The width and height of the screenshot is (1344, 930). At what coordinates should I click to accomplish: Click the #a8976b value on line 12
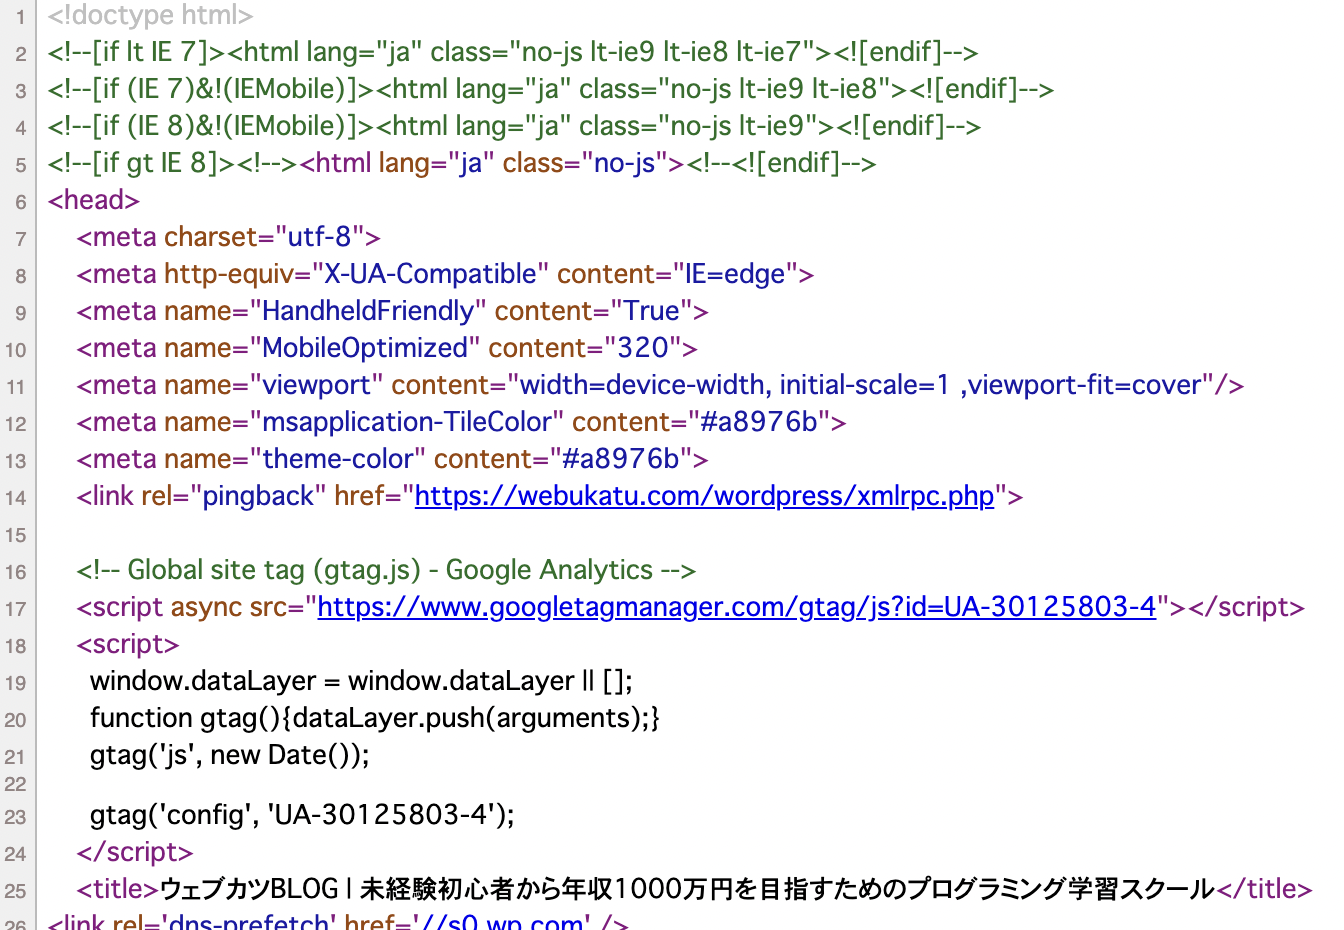tap(760, 422)
